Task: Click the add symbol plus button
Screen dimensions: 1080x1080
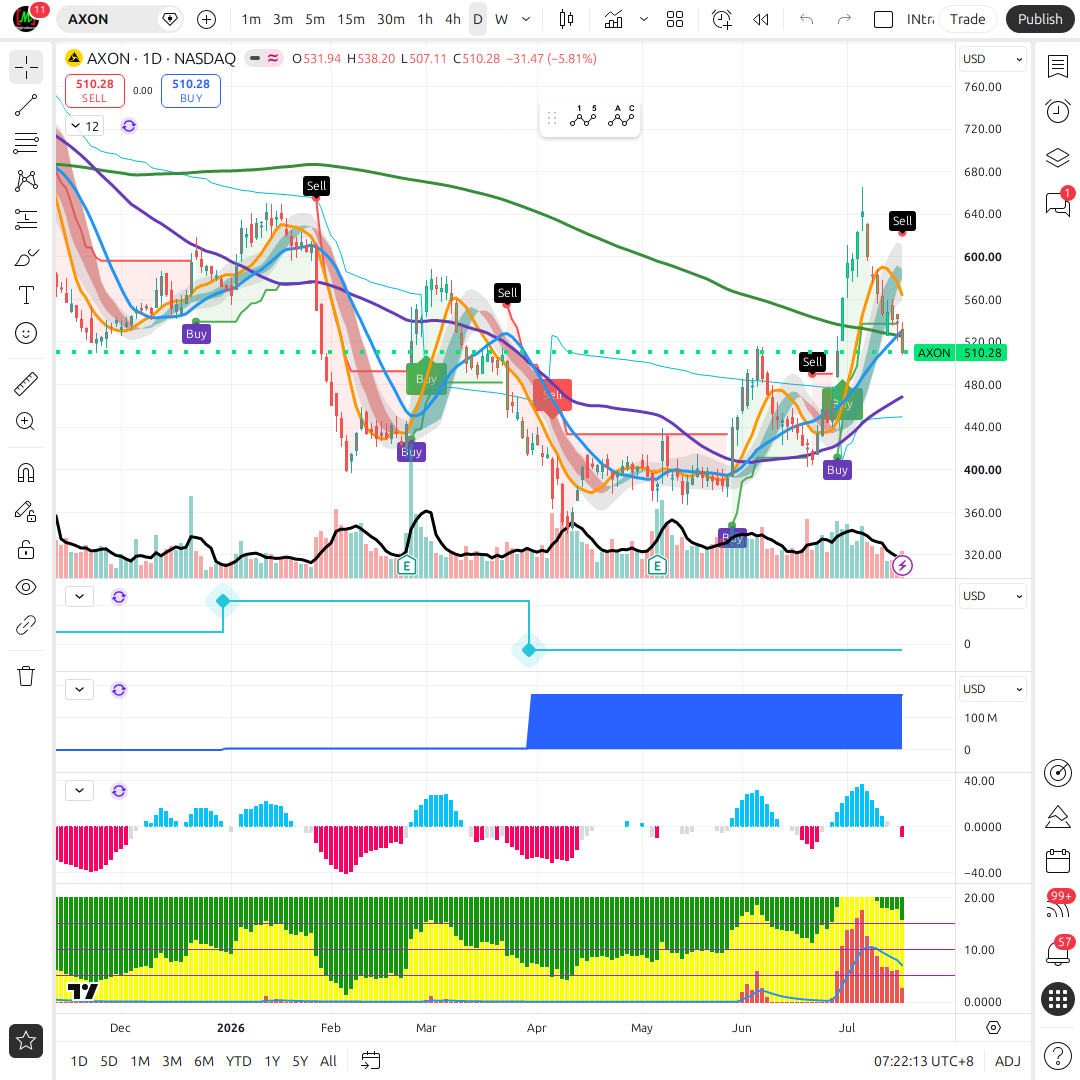Action: (x=206, y=19)
